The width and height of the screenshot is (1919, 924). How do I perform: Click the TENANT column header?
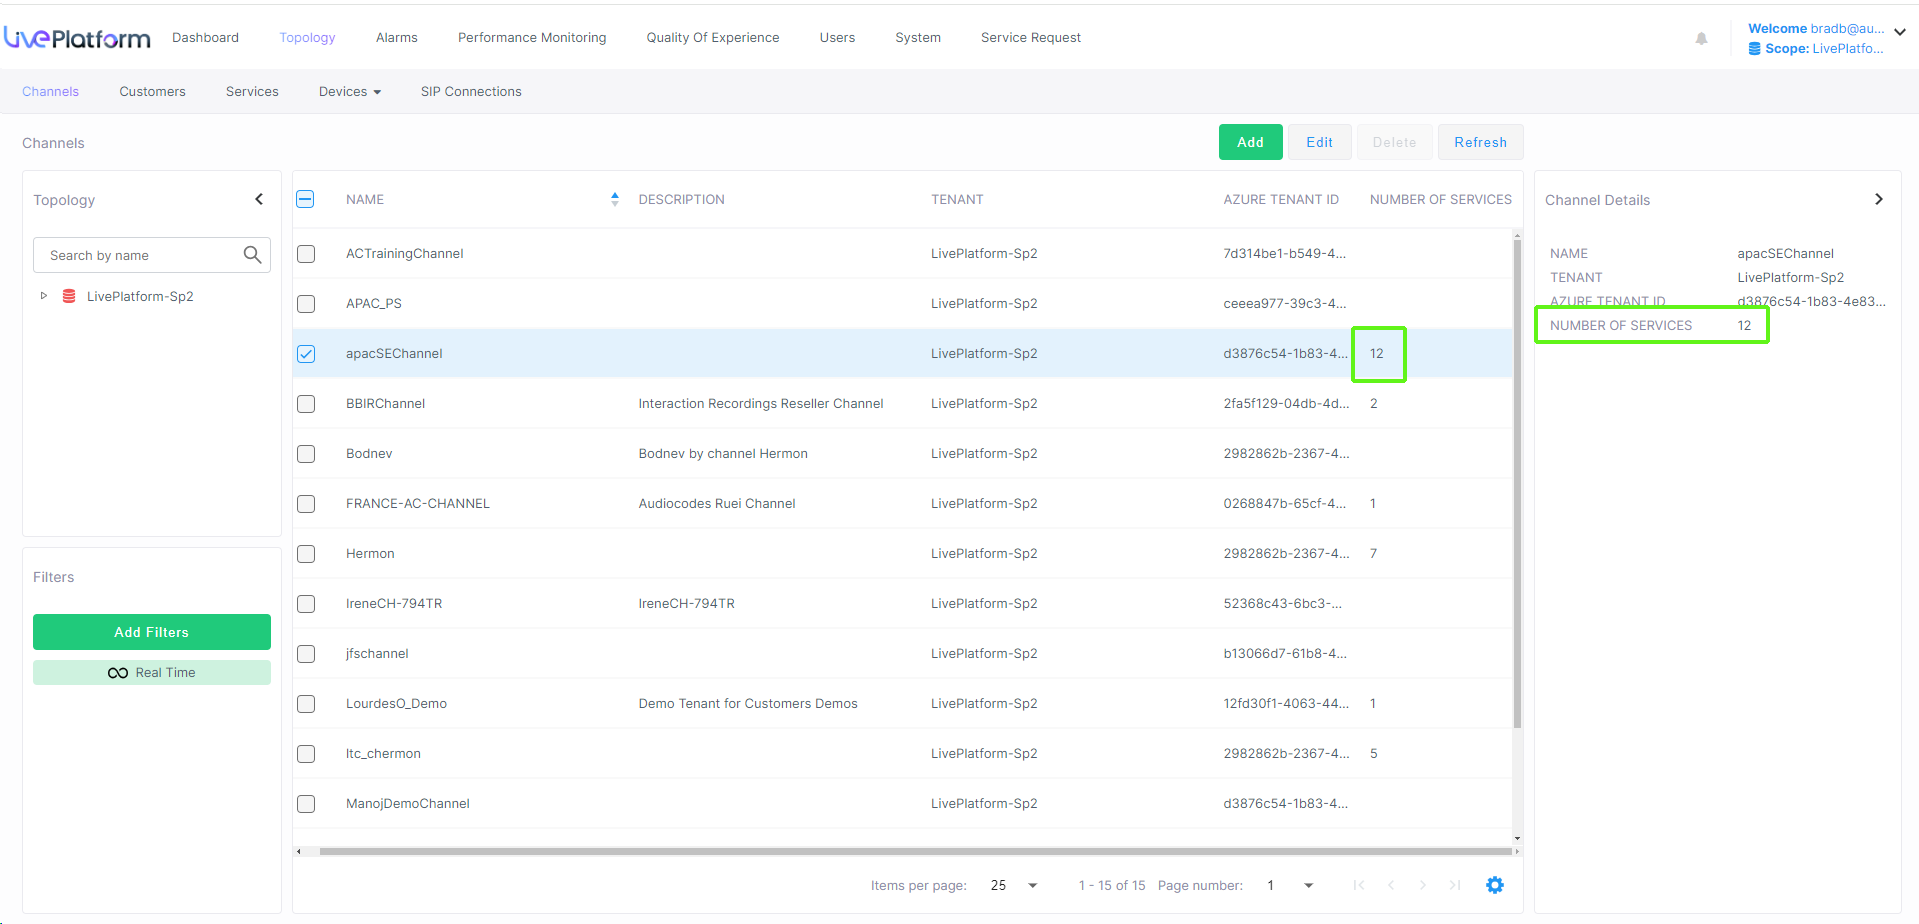[957, 199]
